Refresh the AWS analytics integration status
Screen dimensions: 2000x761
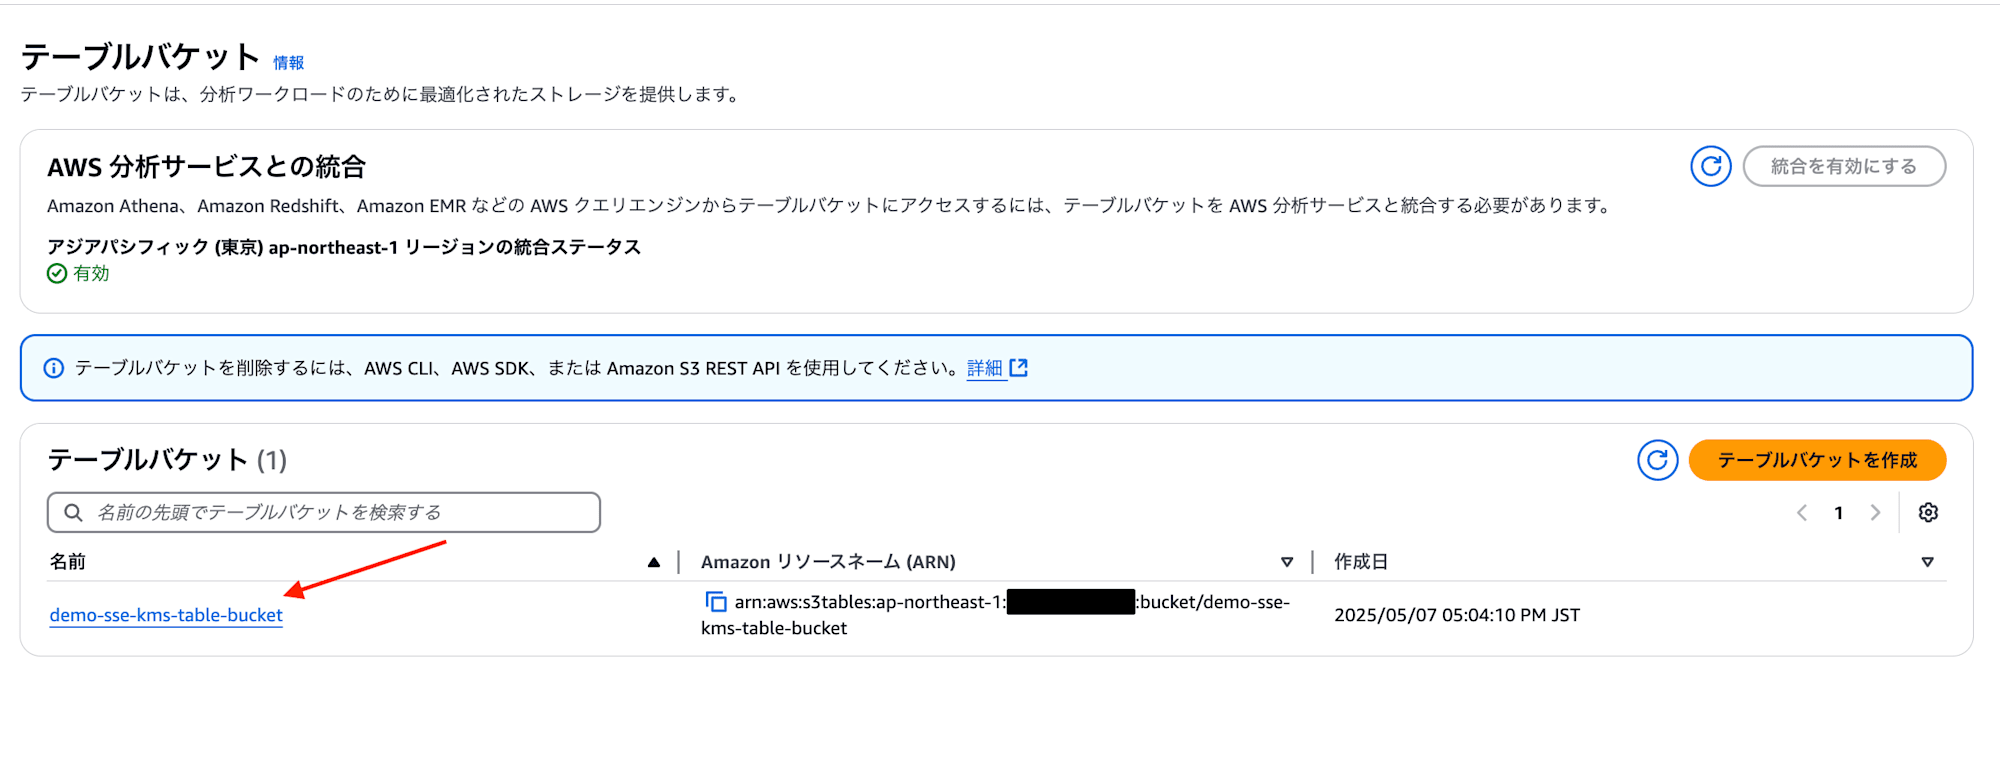(1711, 166)
